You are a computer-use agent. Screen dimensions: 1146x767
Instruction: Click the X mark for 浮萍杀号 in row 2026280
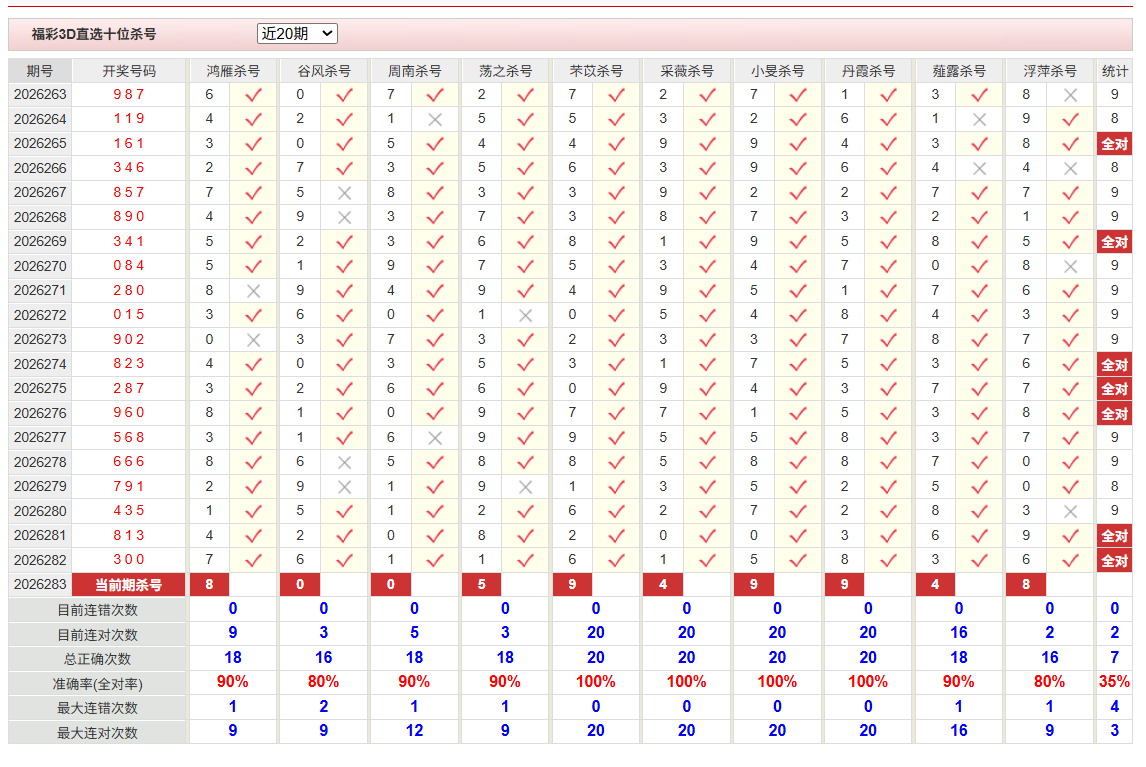pyautogui.click(x=1070, y=511)
